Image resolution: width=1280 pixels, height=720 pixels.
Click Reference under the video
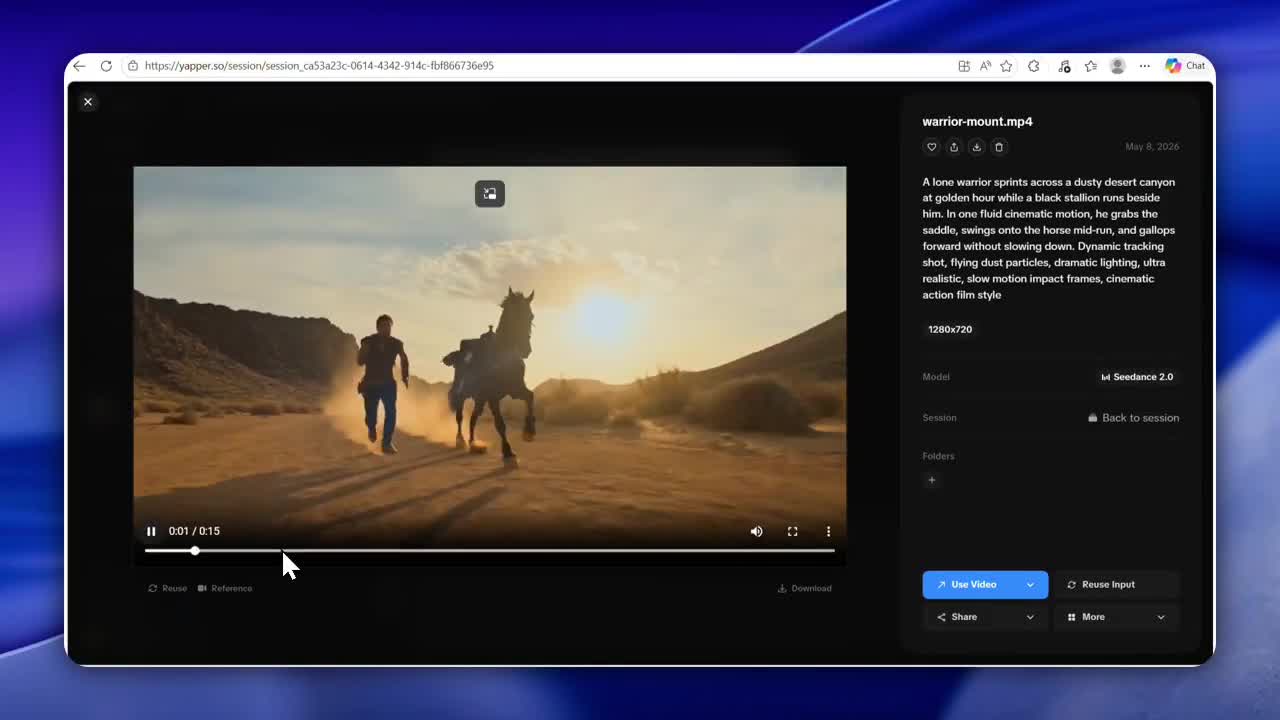click(225, 588)
